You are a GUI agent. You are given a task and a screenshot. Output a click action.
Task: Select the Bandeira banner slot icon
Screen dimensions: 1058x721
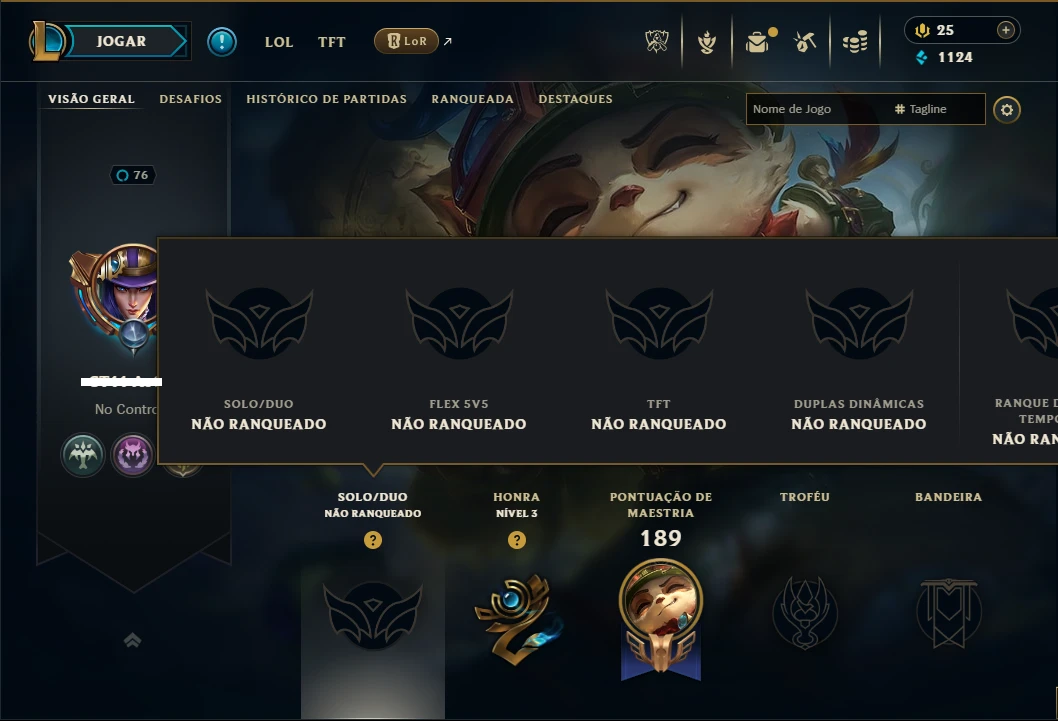pyautogui.click(x=949, y=613)
